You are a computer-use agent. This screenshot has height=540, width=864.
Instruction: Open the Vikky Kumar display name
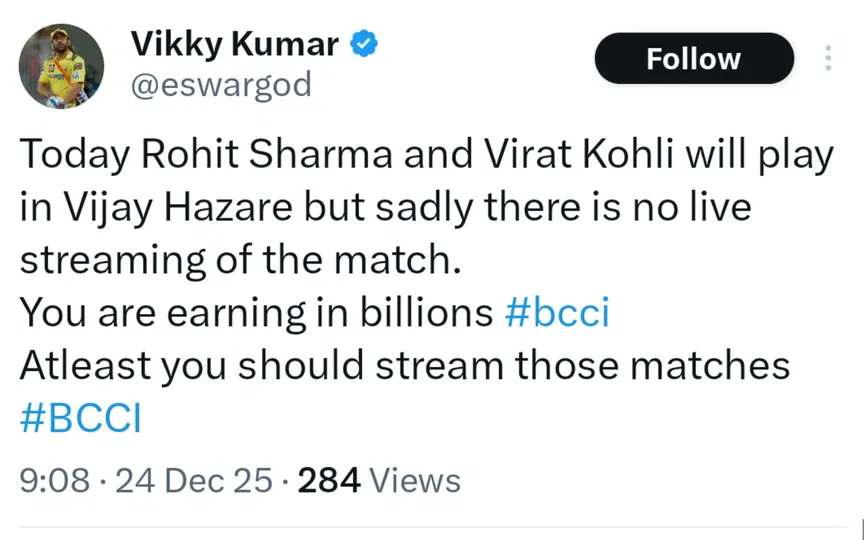point(237,44)
